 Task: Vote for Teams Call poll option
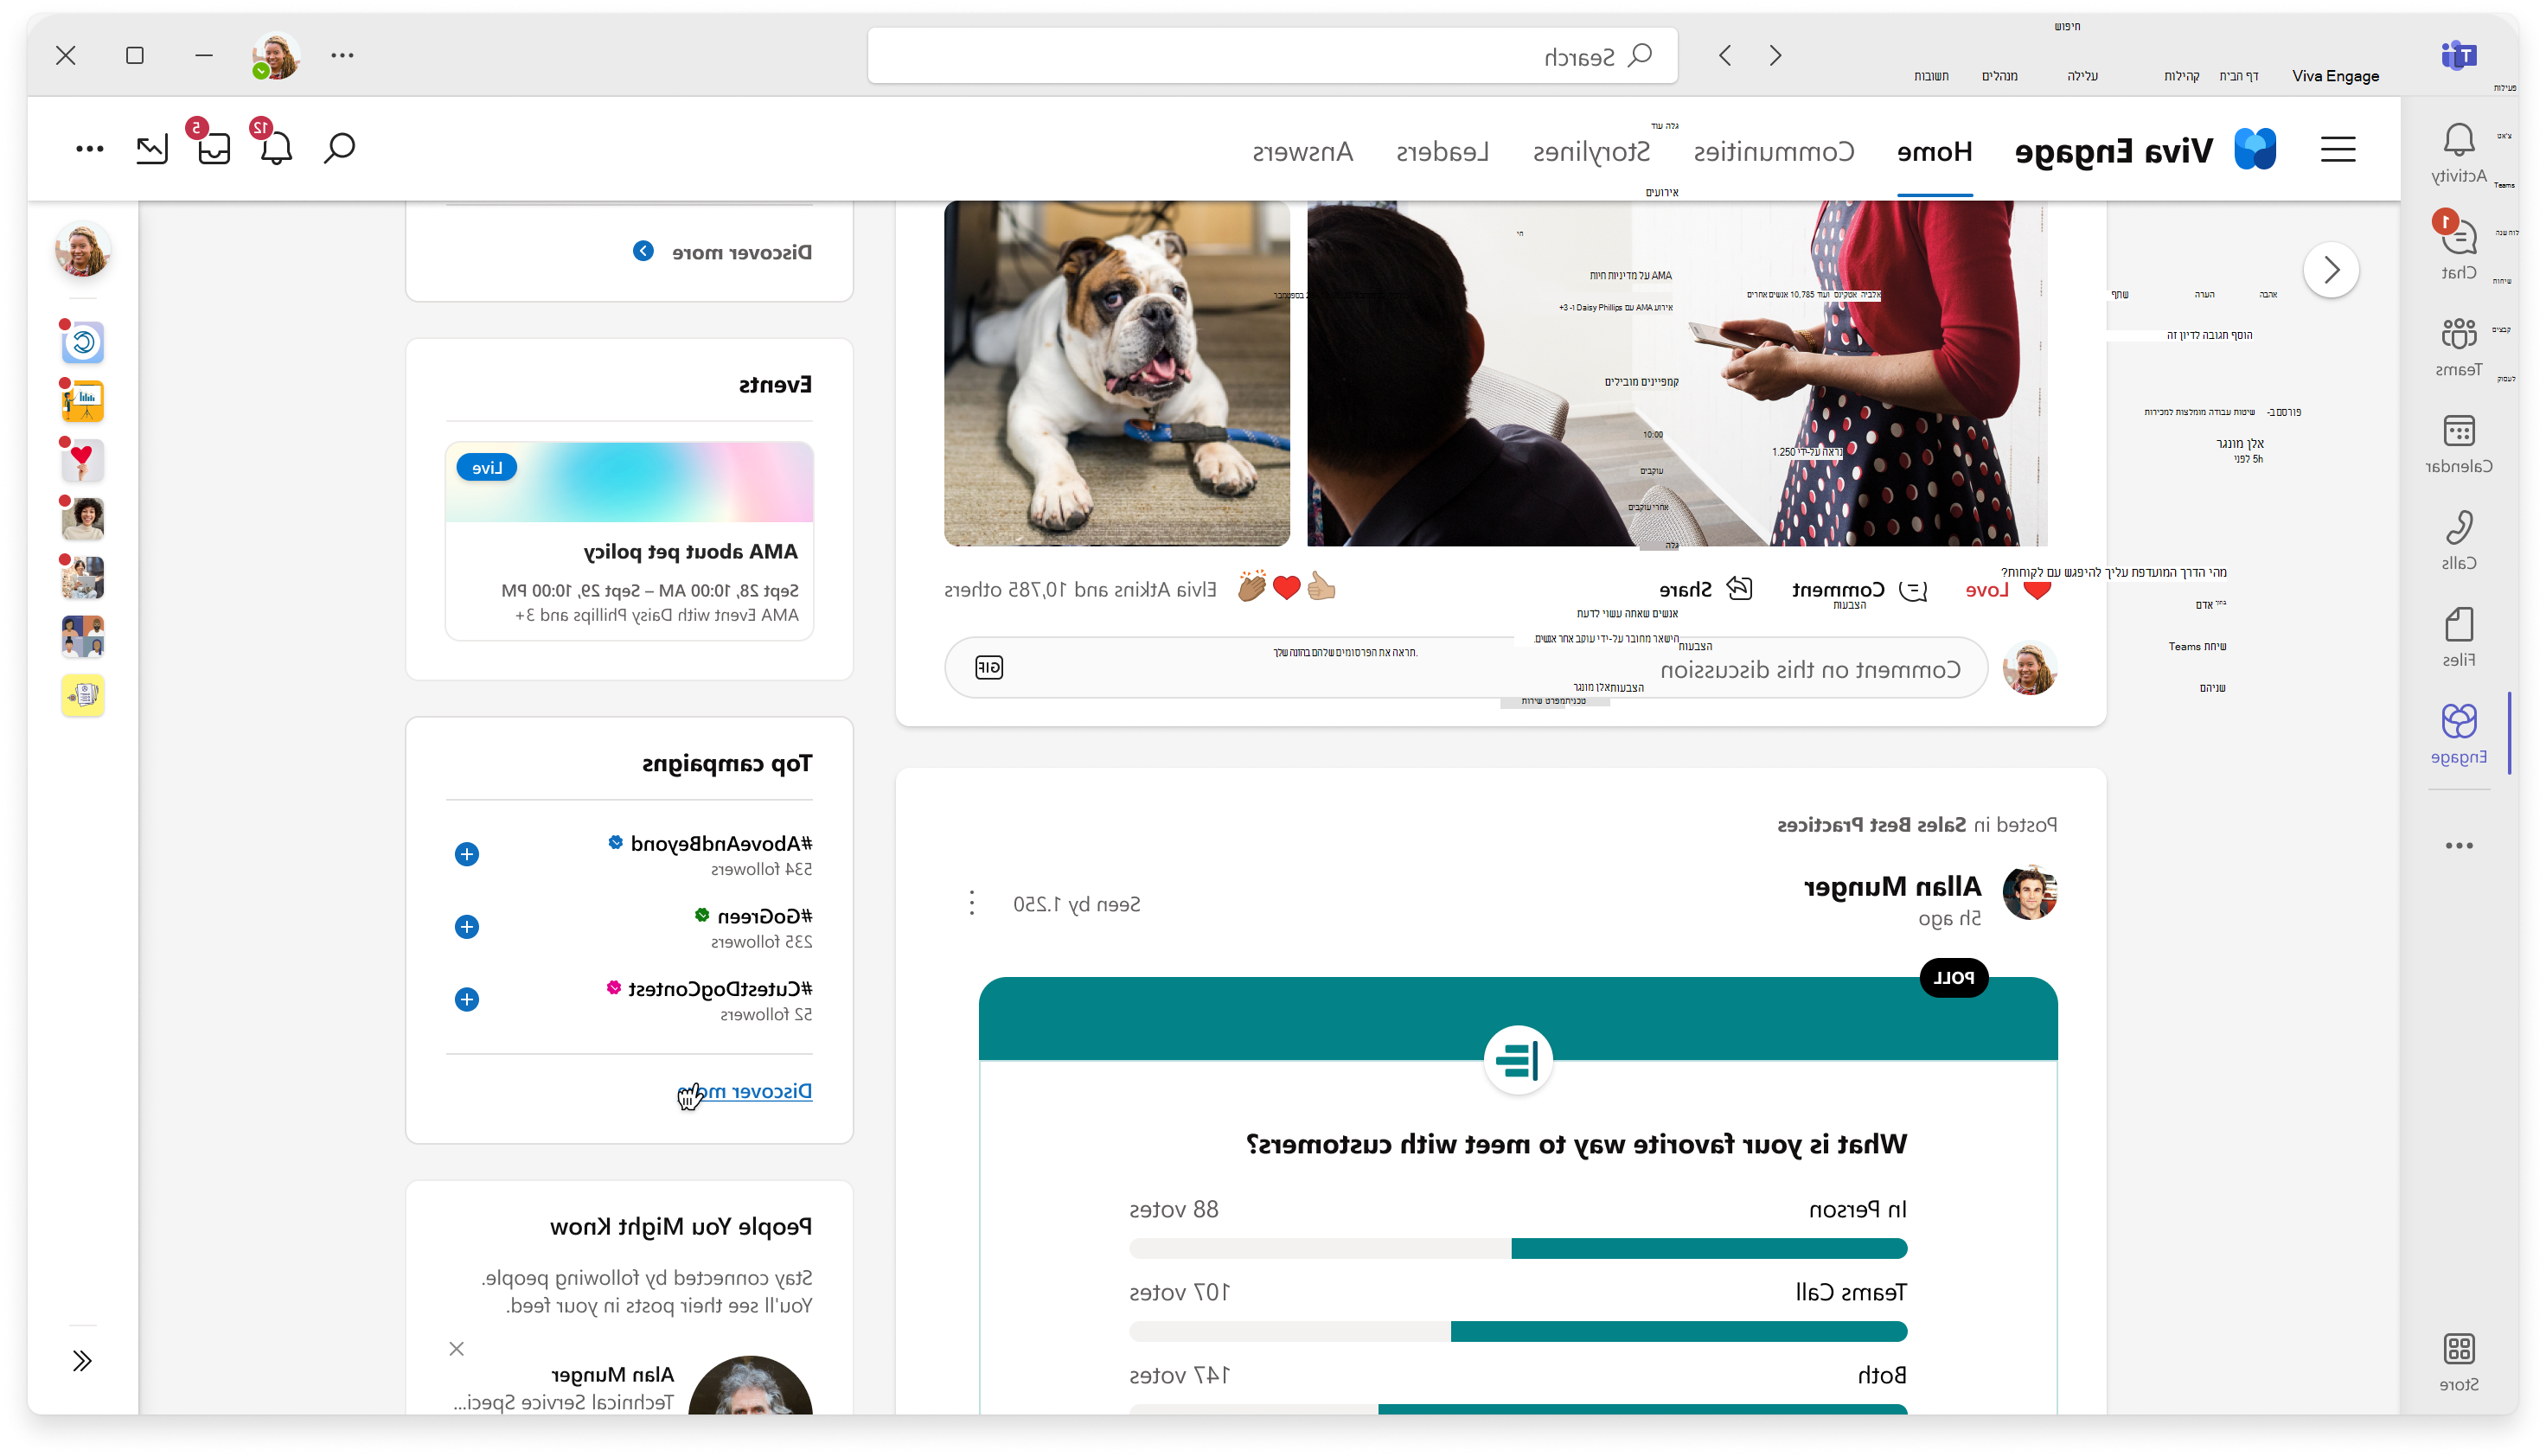point(1850,1292)
